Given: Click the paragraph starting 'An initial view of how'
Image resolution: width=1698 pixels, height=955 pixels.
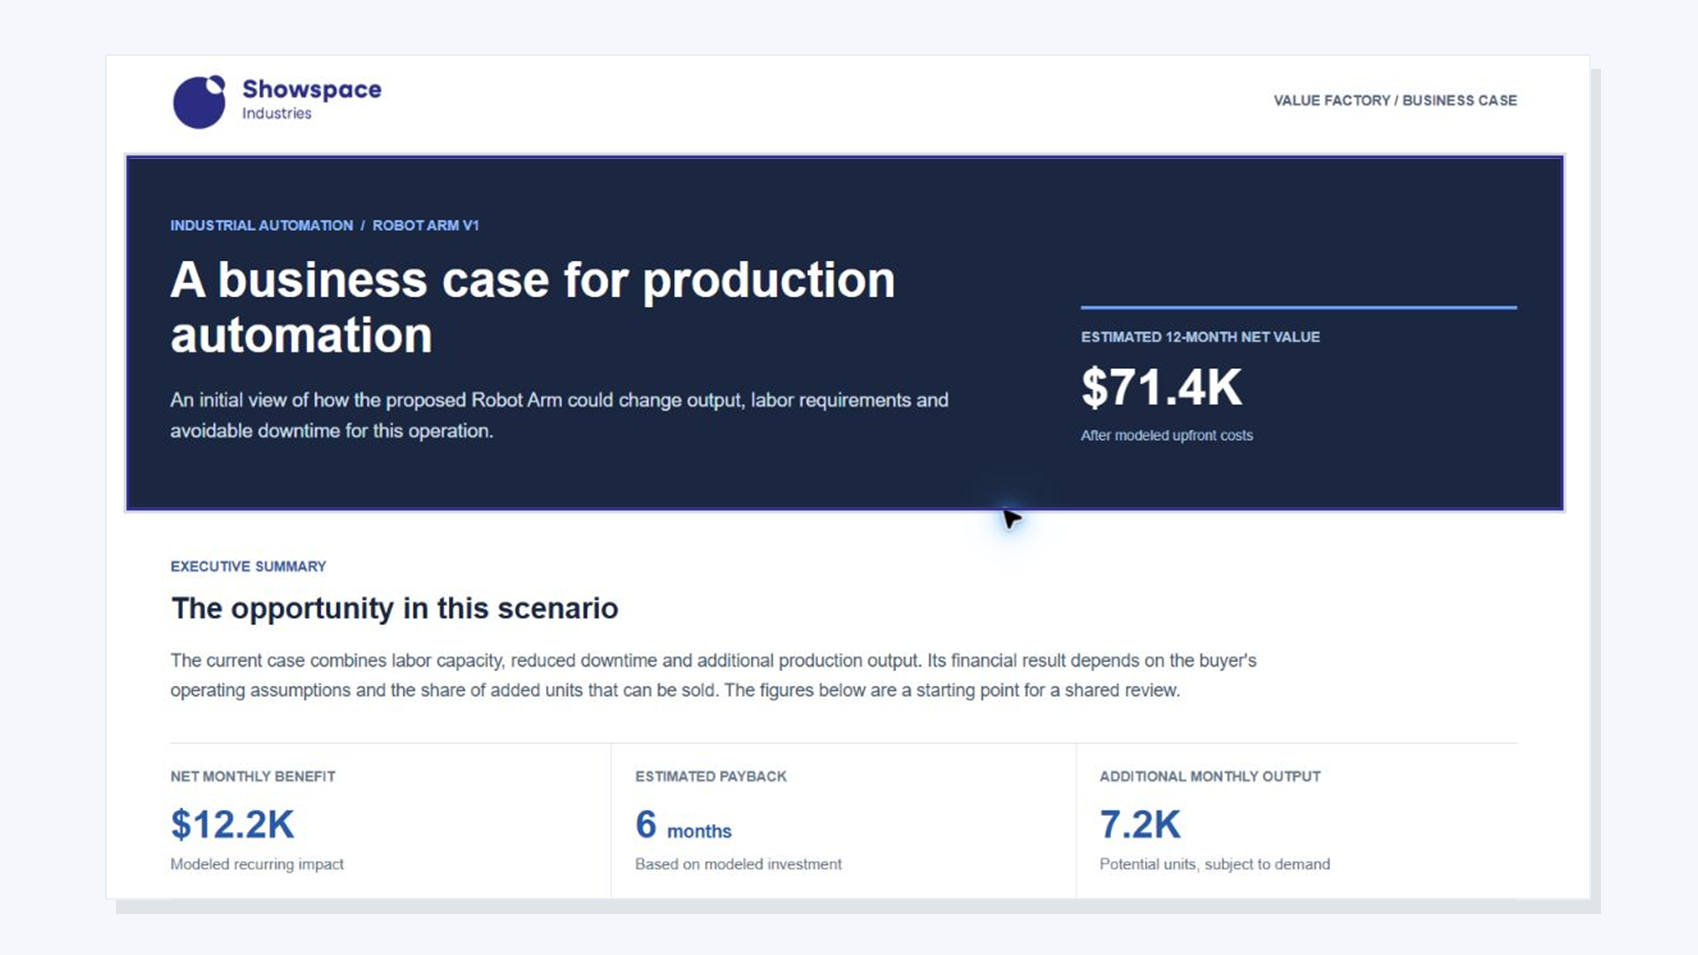Looking at the screenshot, I should click(x=559, y=415).
